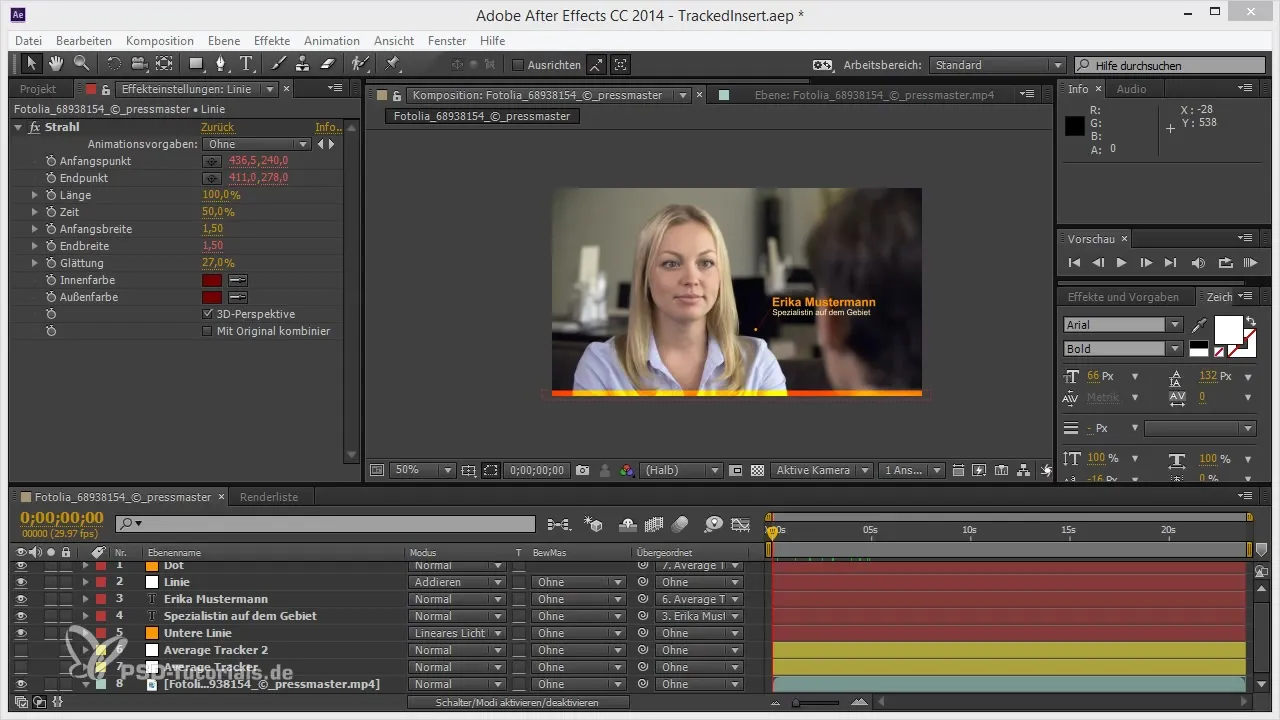Open the 50% magnification dropdown

point(421,470)
